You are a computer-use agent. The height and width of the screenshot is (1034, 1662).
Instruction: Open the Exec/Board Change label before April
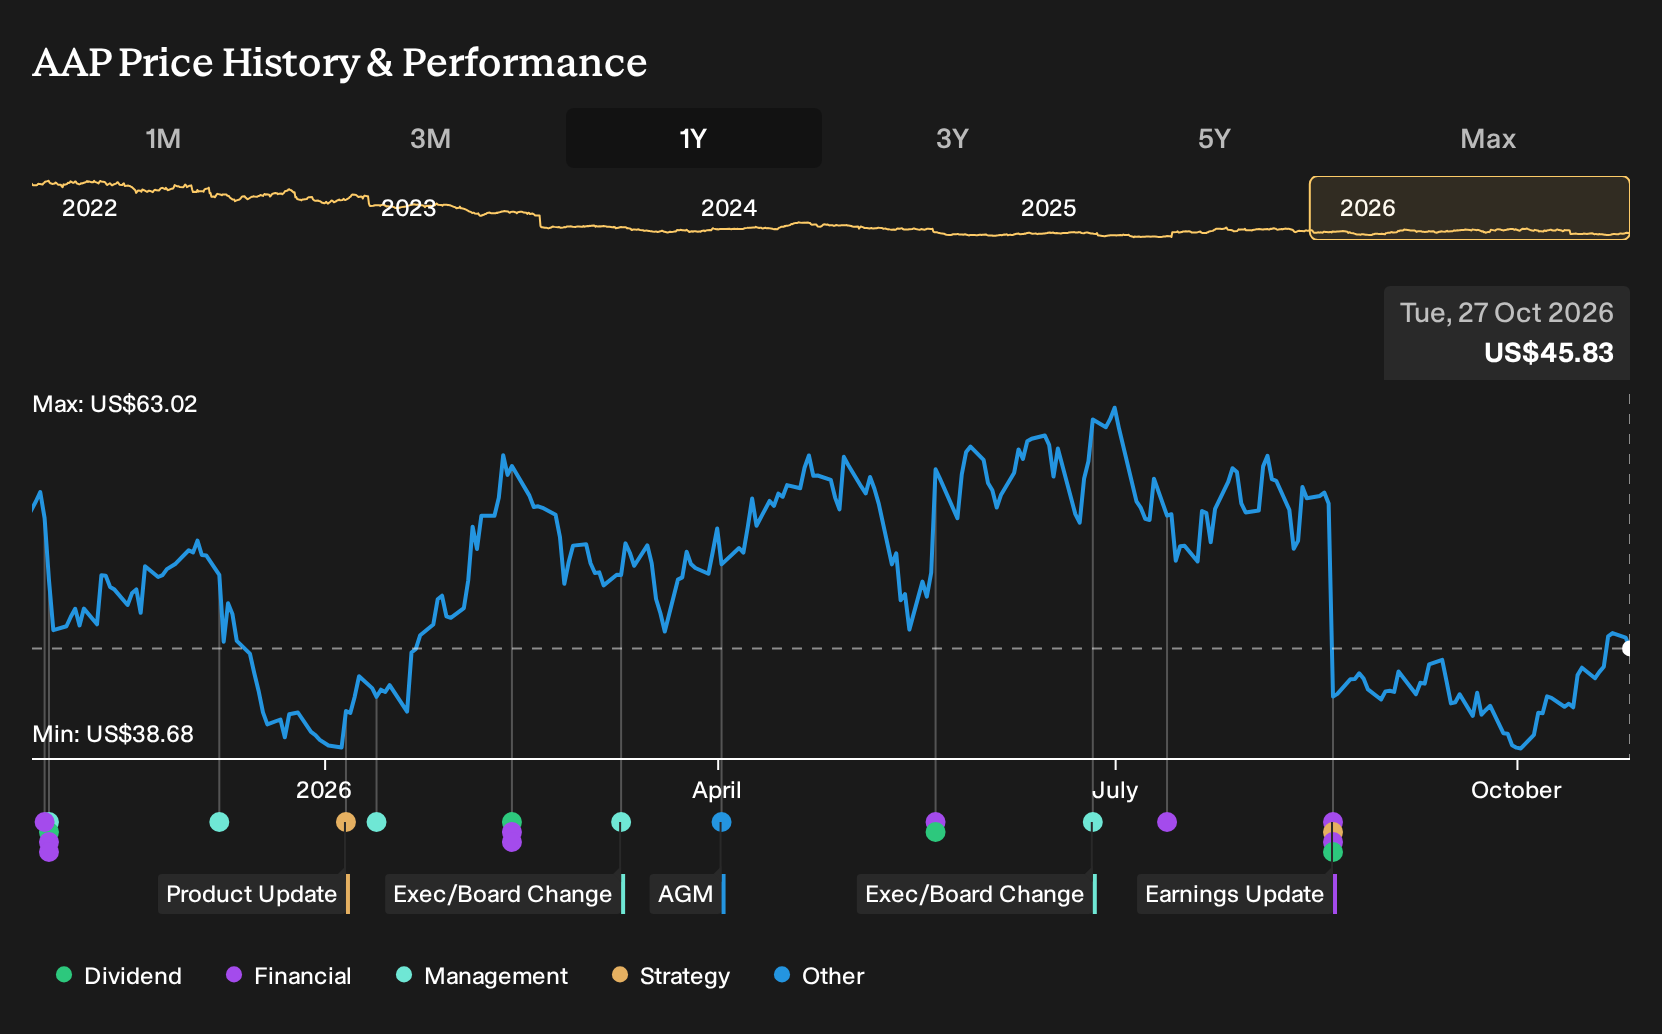pyautogui.click(x=505, y=894)
